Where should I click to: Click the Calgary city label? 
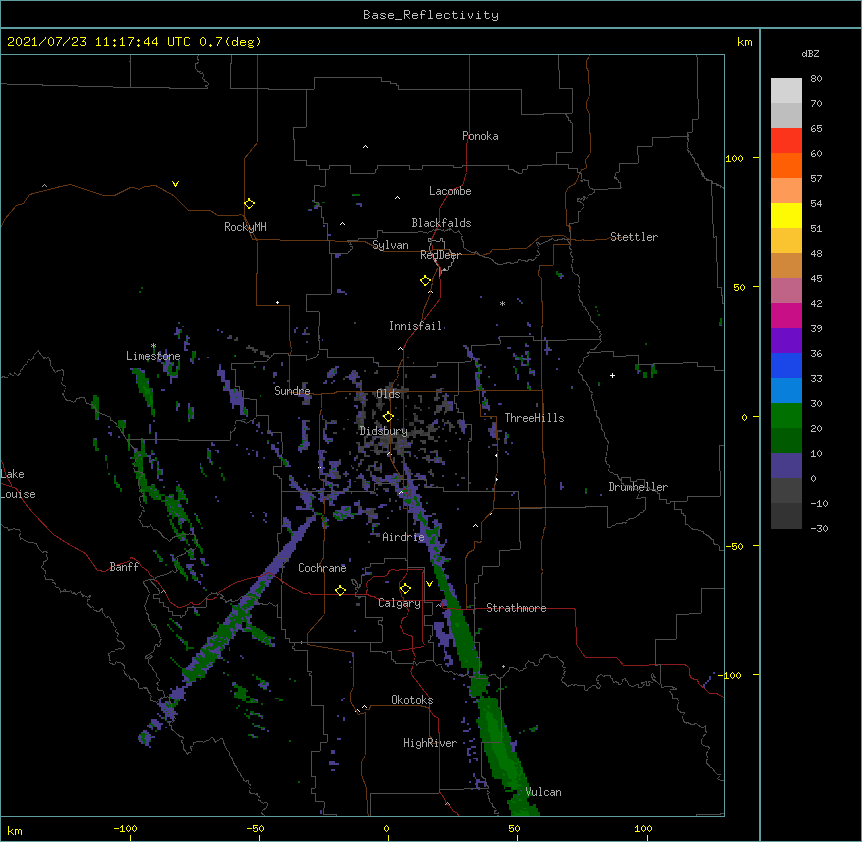pyautogui.click(x=399, y=603)
